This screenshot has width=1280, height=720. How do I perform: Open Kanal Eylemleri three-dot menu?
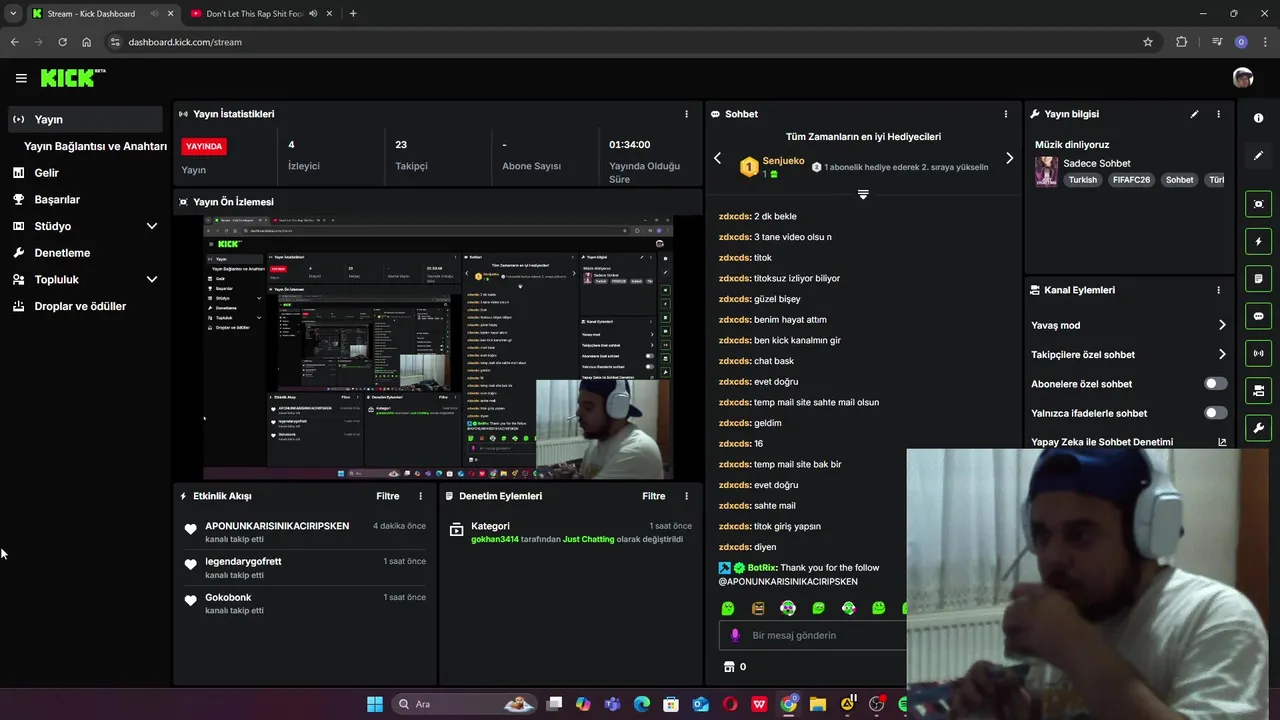coord(1218,290)
